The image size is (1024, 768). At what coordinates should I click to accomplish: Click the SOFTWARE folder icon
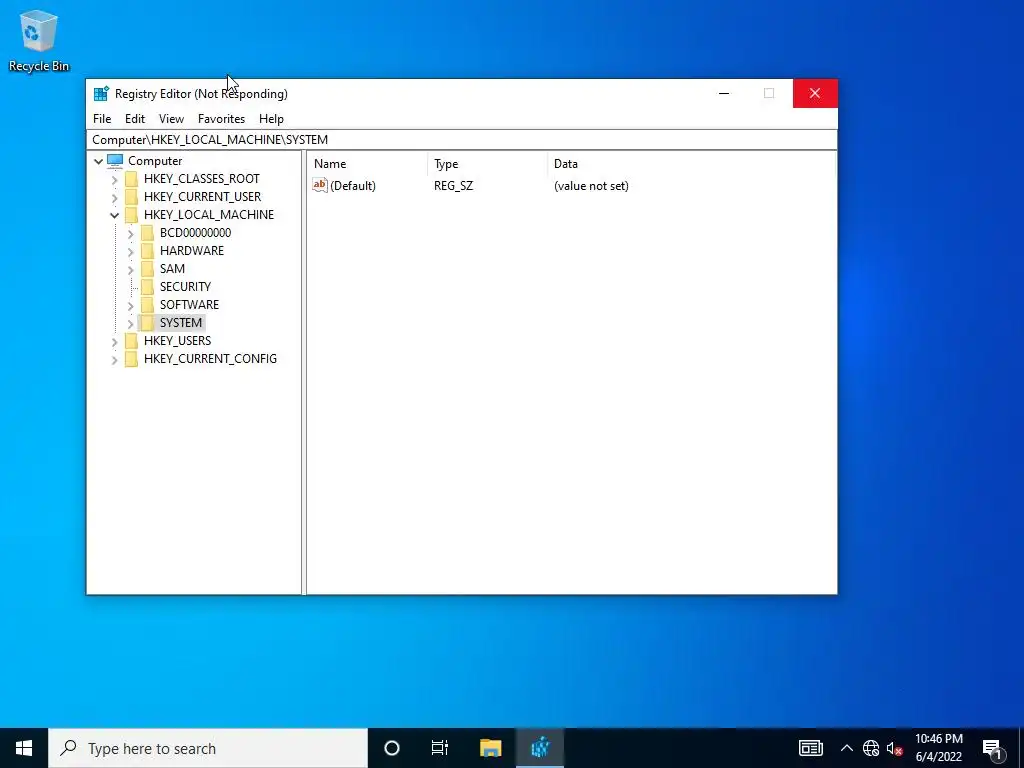coord(148,304)
